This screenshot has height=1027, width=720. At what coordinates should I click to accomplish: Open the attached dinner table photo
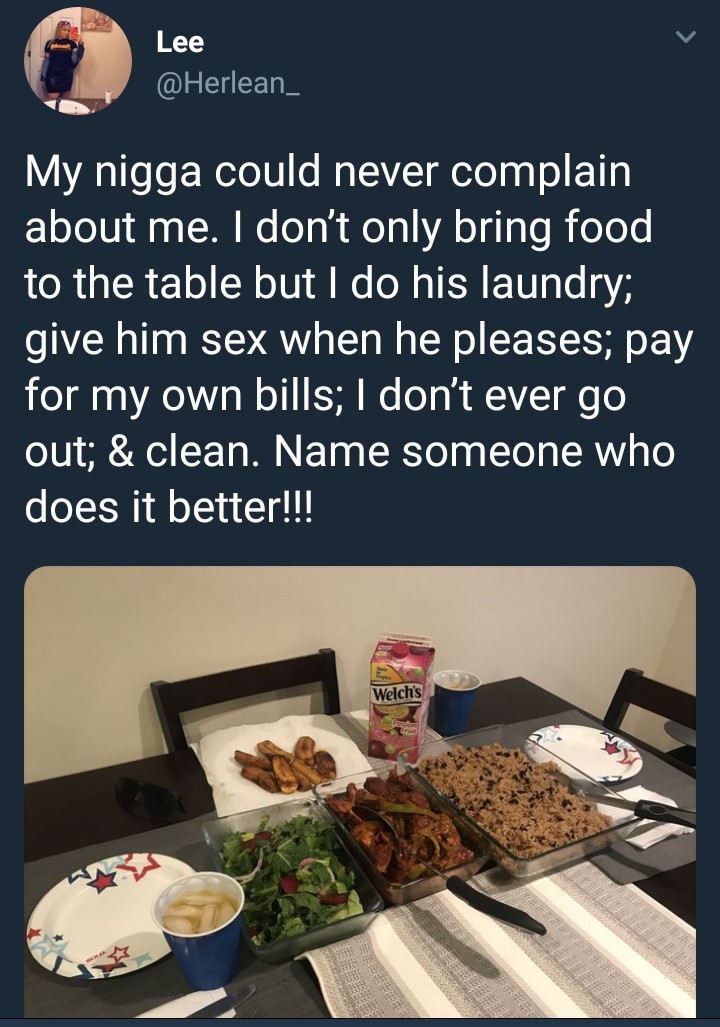click(x=360, y=791)
